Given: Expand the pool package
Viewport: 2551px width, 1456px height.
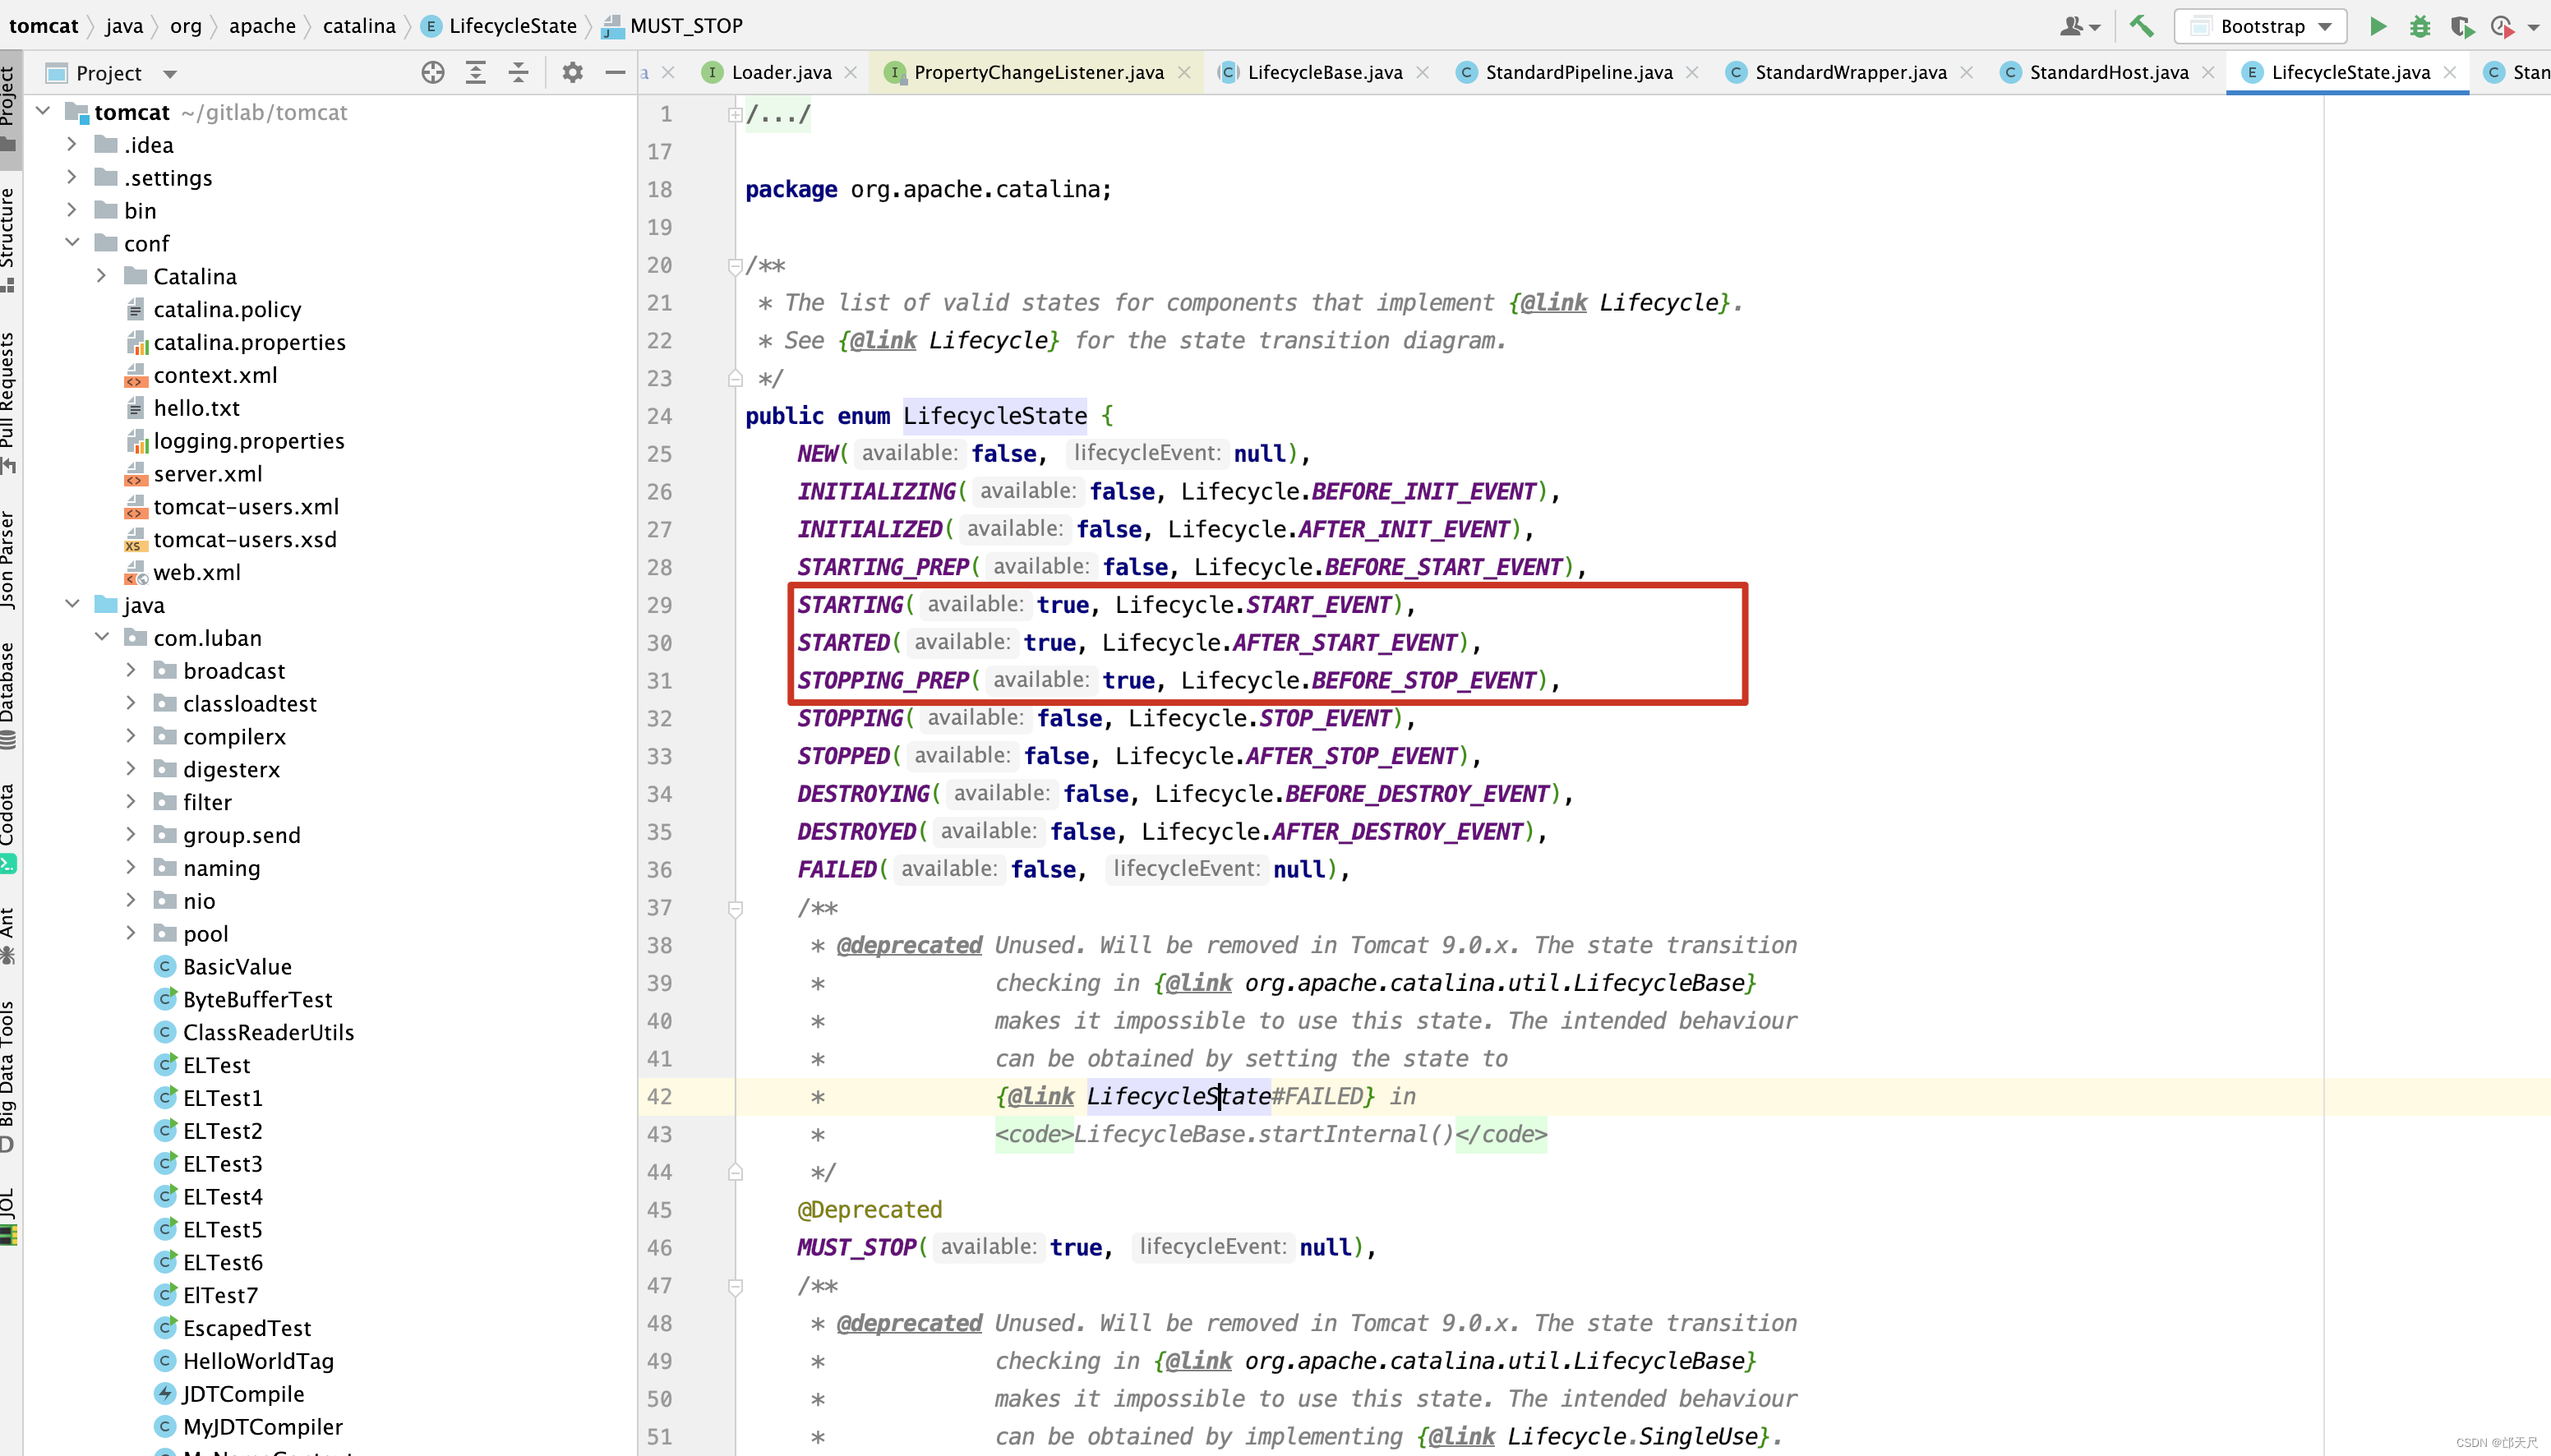Looking at the screenshot, I should click(131, 933).
